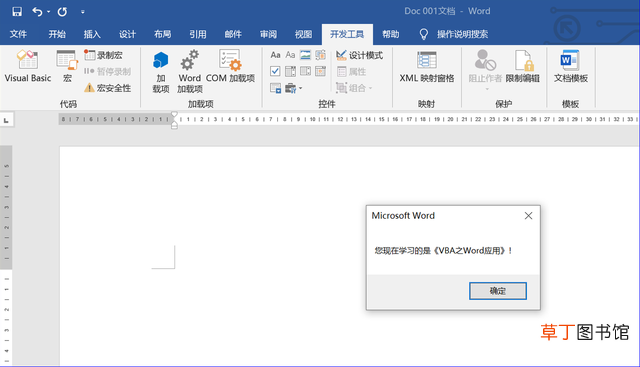This screenshot has width=640, height=367.
Task: Switch to the 邮件 Mailings tab
Action: [233, 34]
